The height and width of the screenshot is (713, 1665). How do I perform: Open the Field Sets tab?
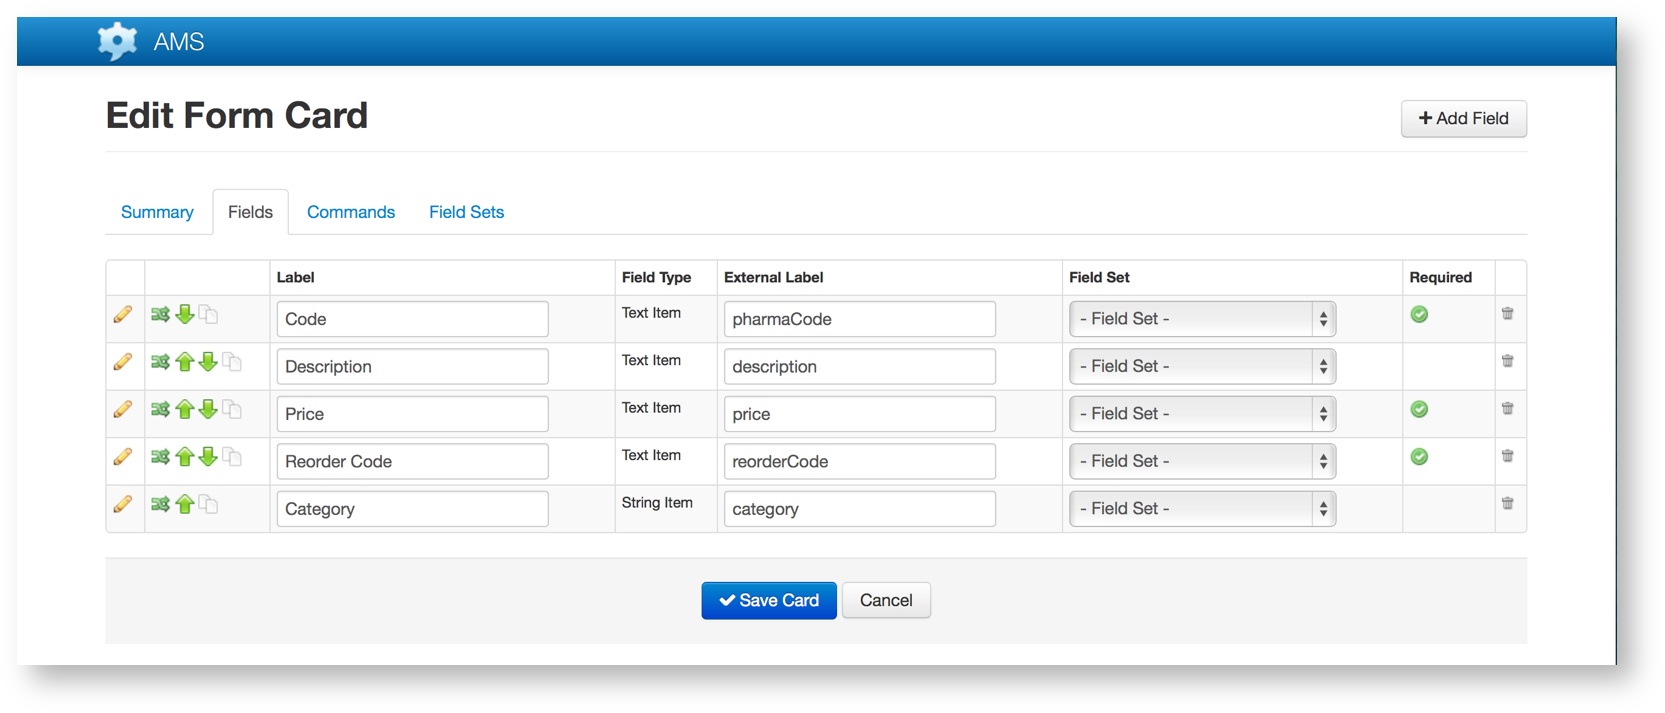click(466, 212)
